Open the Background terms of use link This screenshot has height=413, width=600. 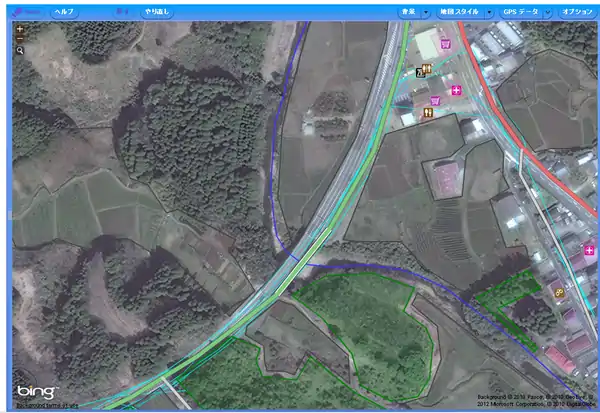[x=46, y=404]
